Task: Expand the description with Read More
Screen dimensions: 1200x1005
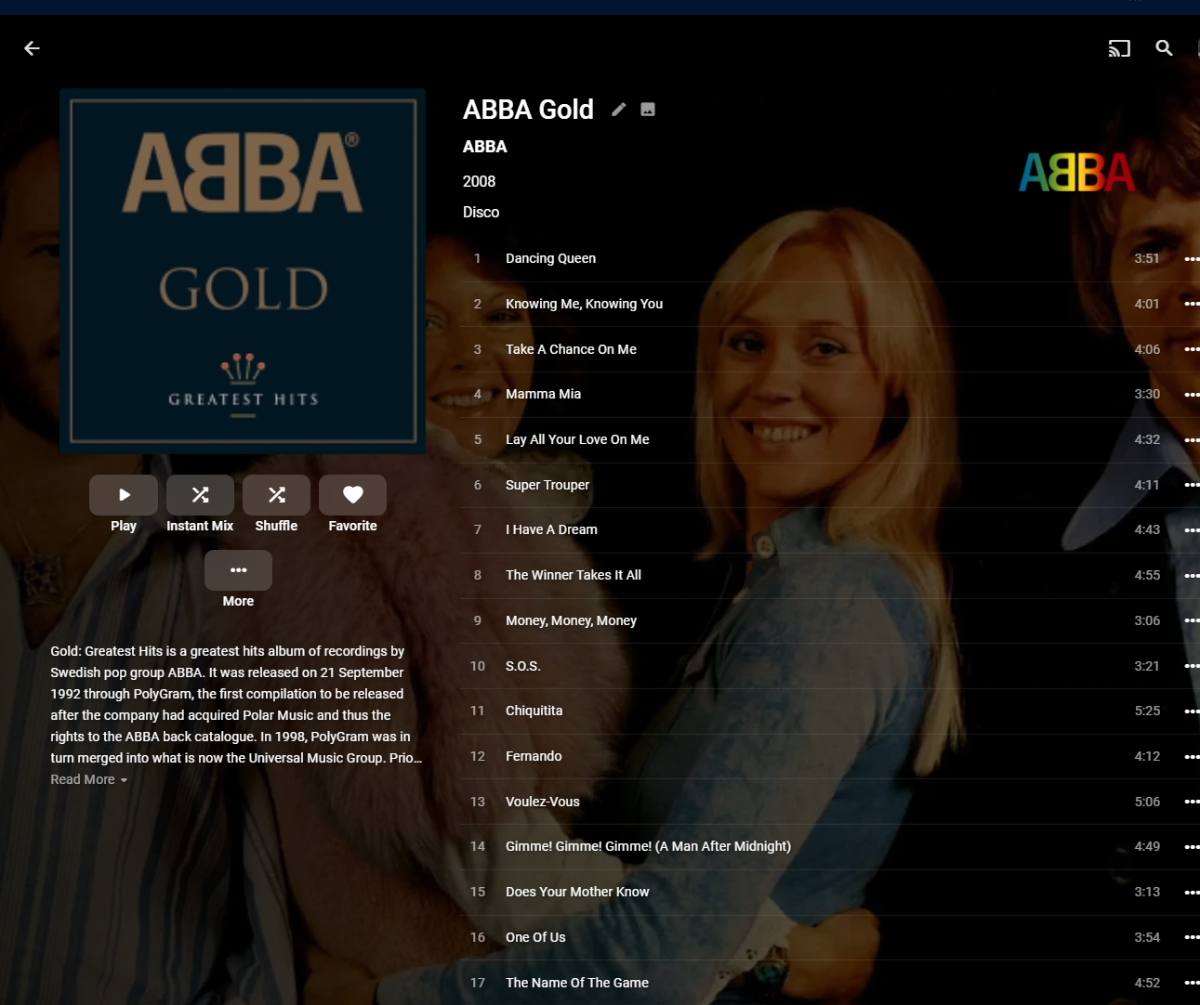Action: coord(89,779)
